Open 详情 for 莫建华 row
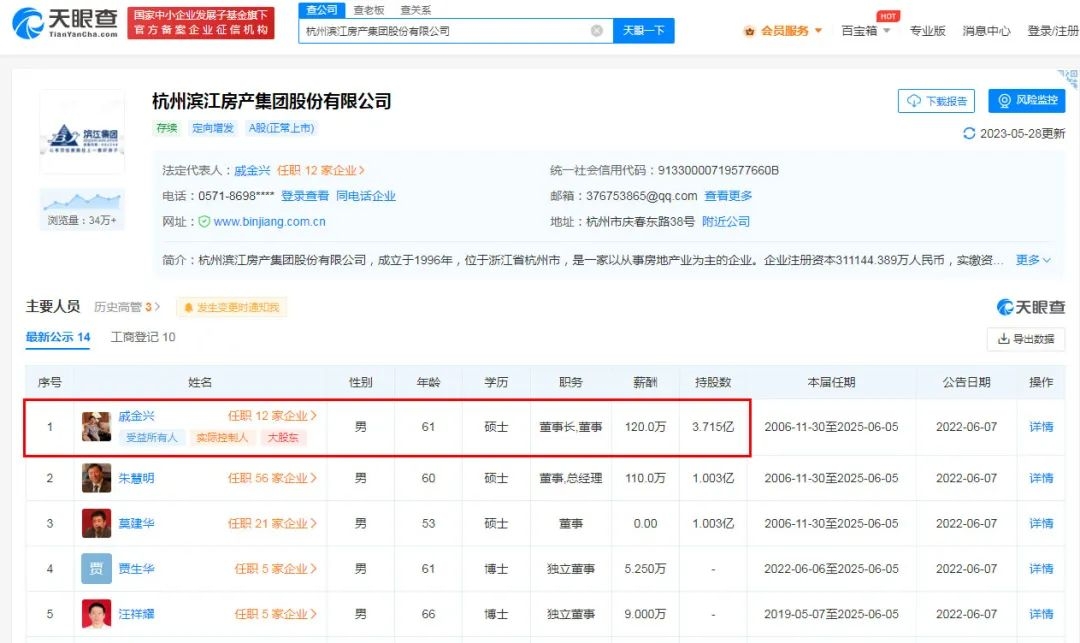The image size is (1080, 643). click(x=1041, y=523)
